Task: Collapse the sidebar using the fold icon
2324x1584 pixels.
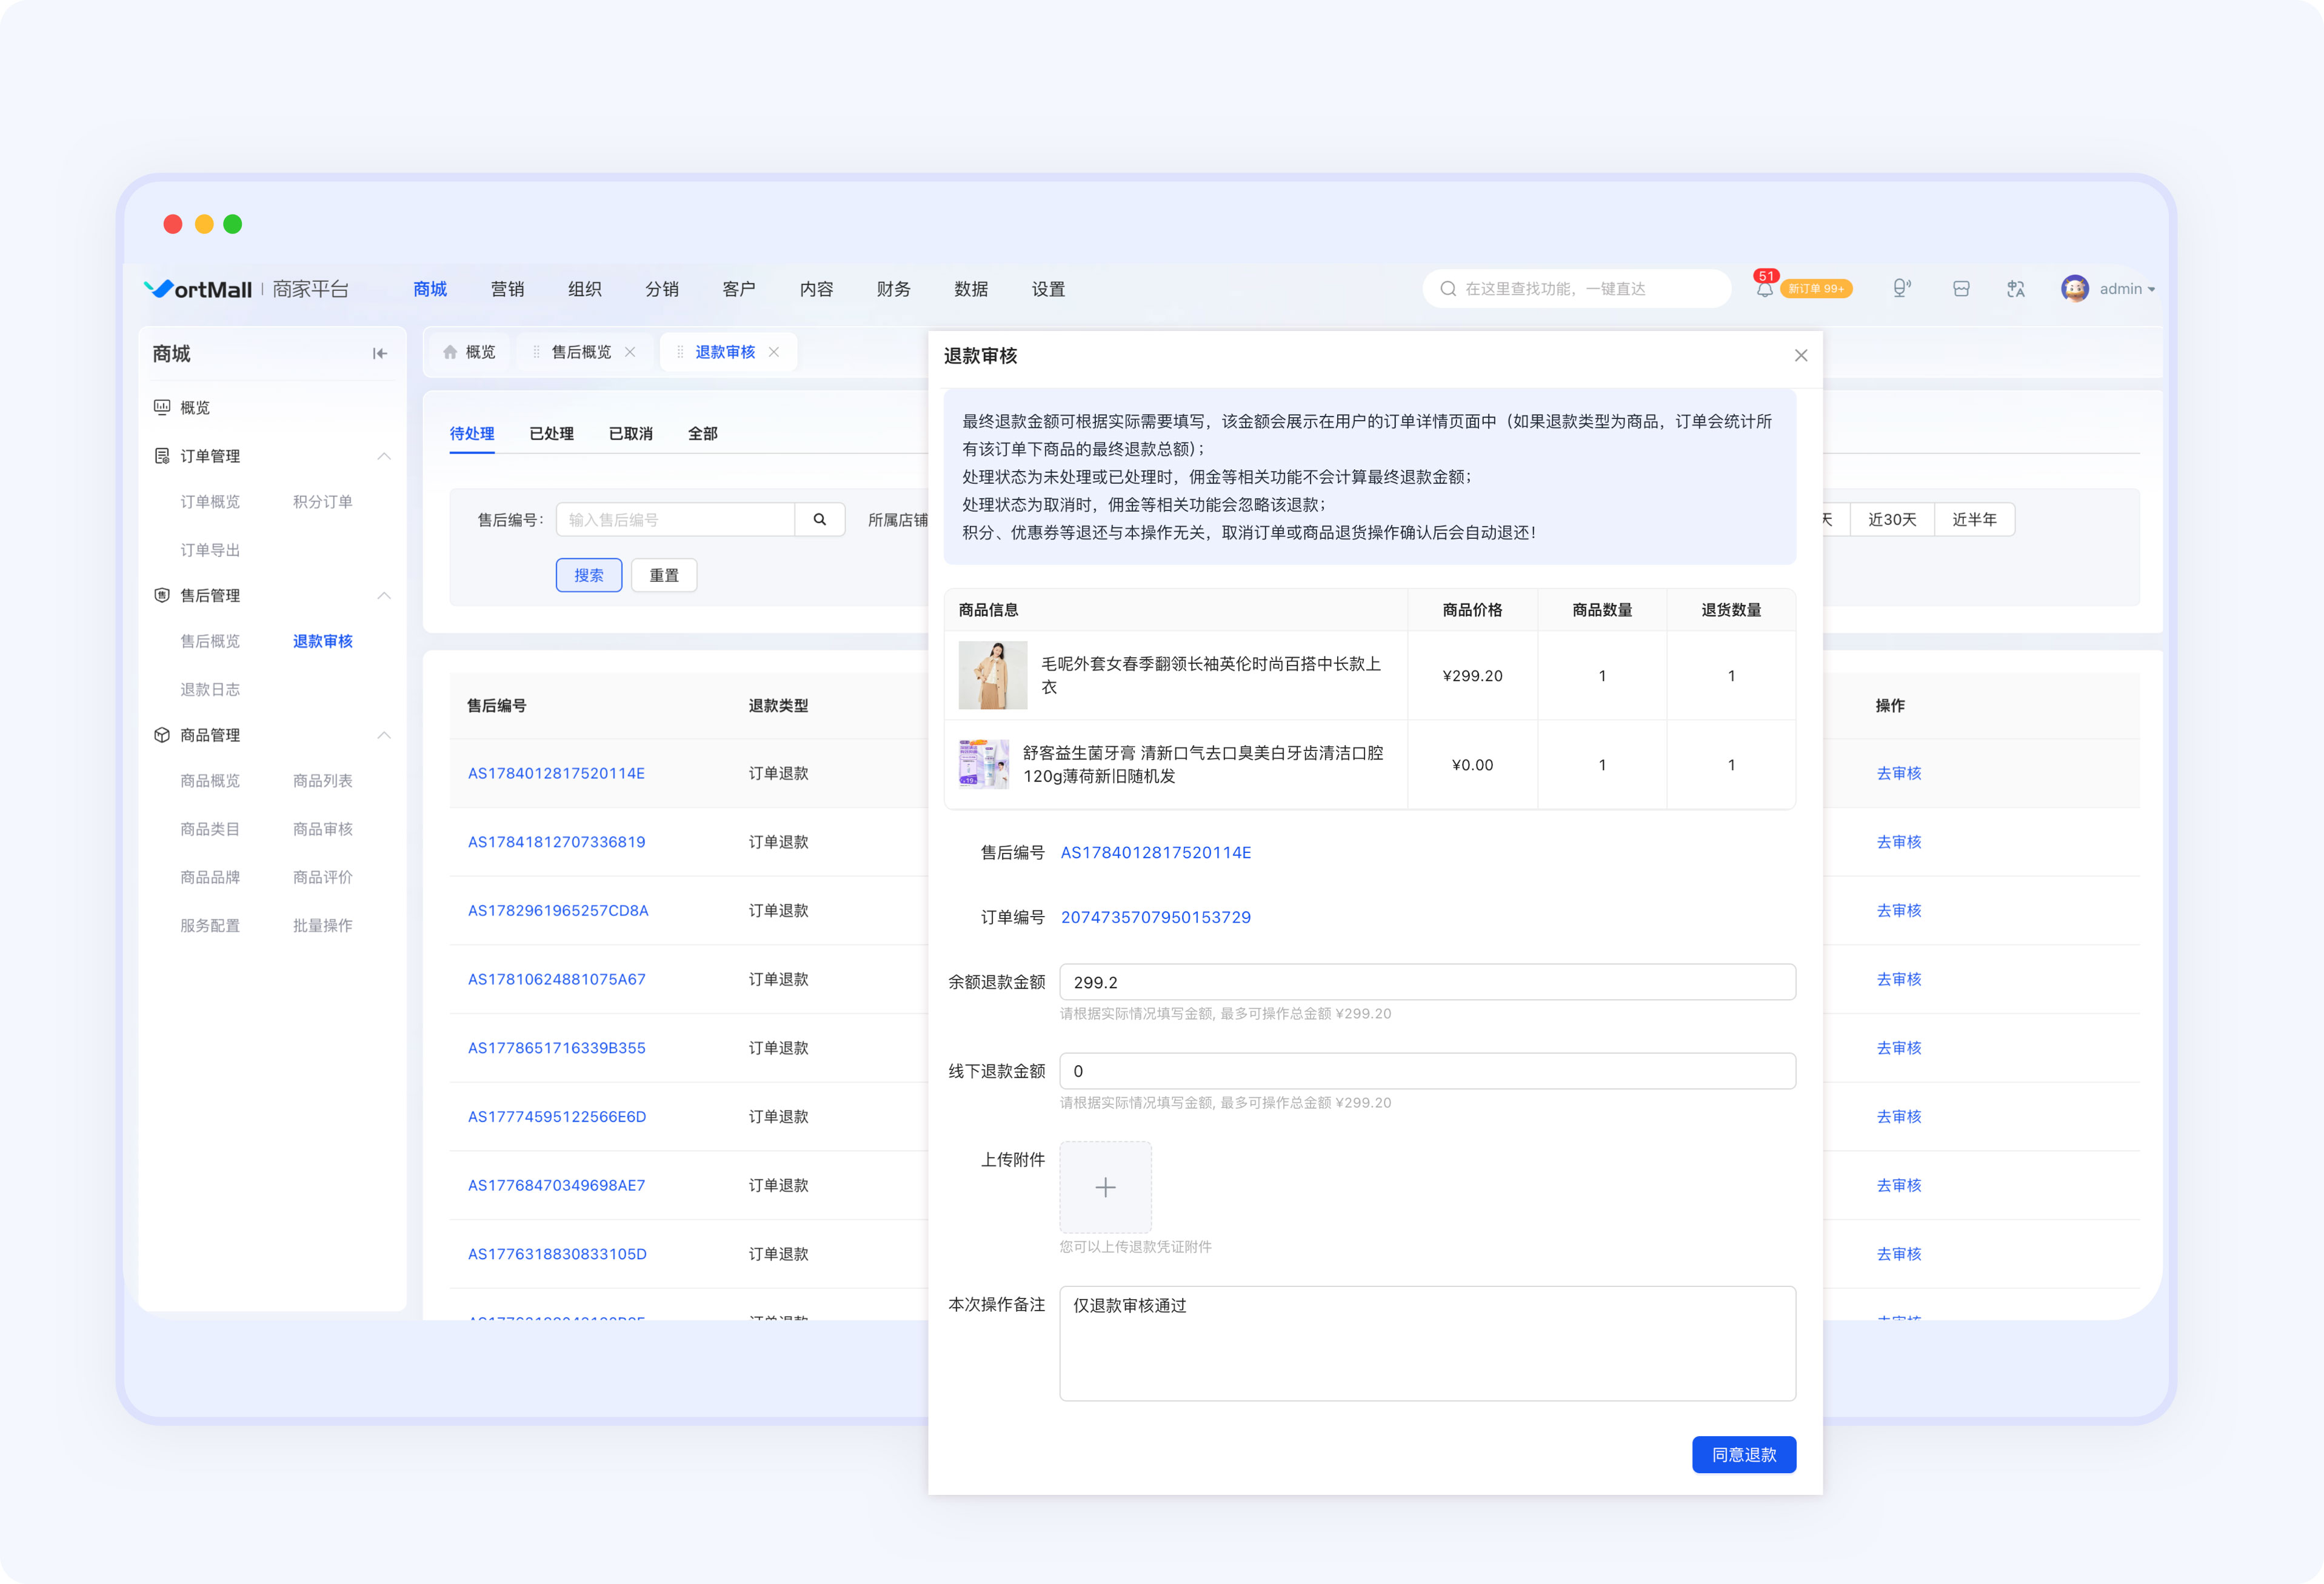Action: 380,353
